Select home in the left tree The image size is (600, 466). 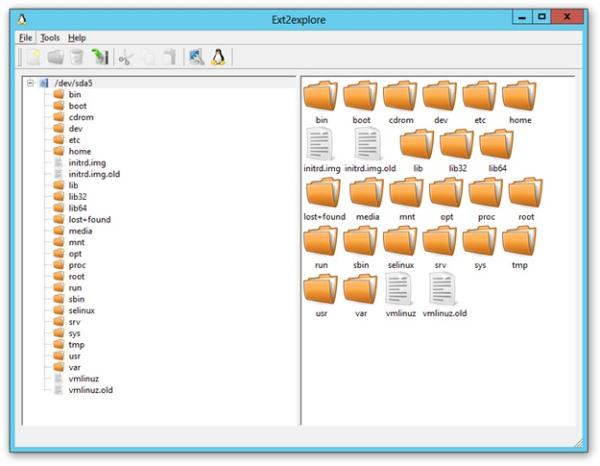pos(80,151)
